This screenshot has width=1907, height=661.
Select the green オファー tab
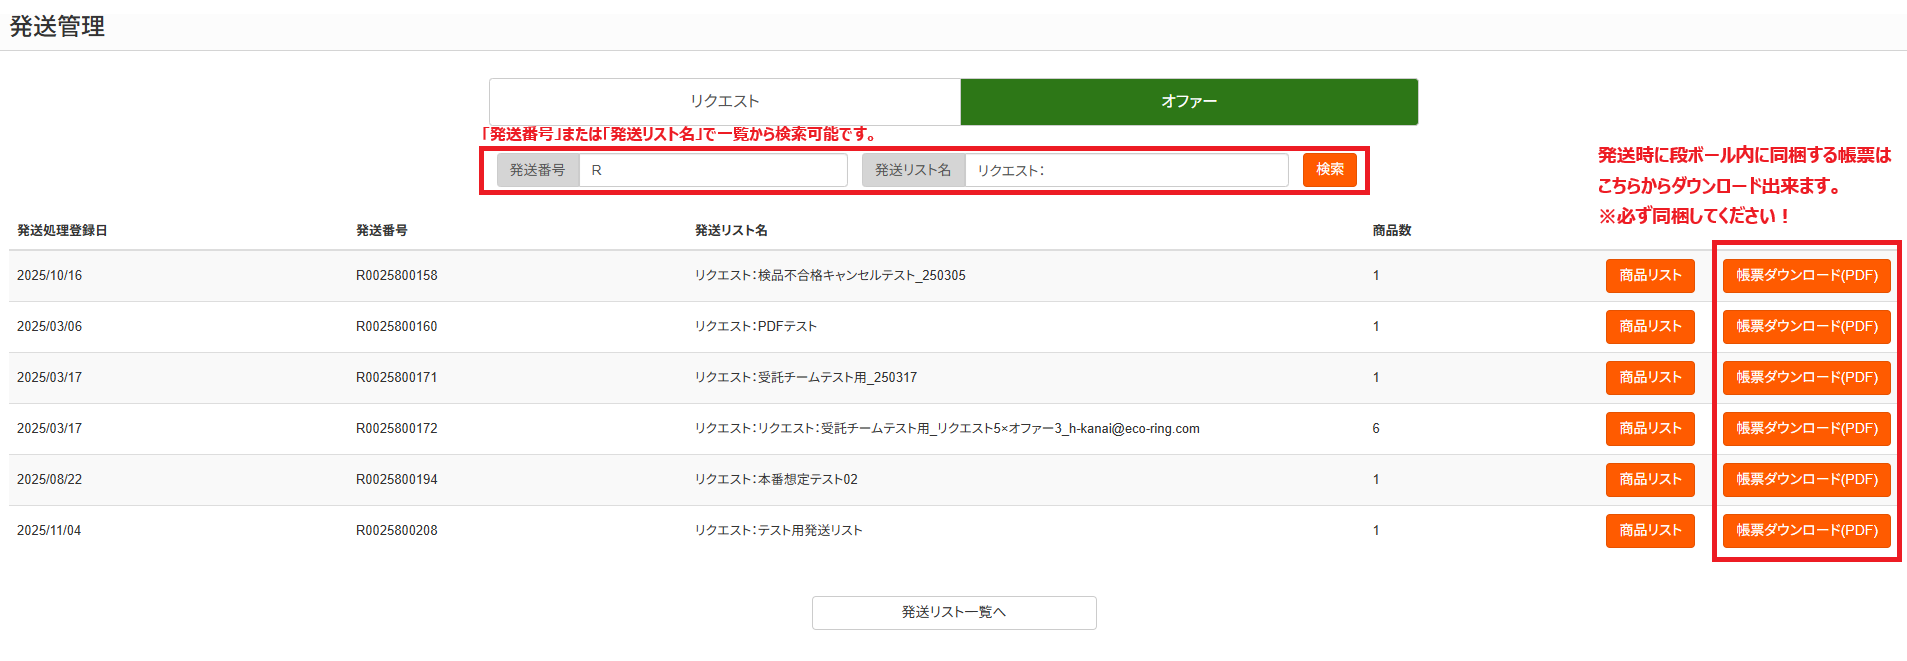[1188, 102]
